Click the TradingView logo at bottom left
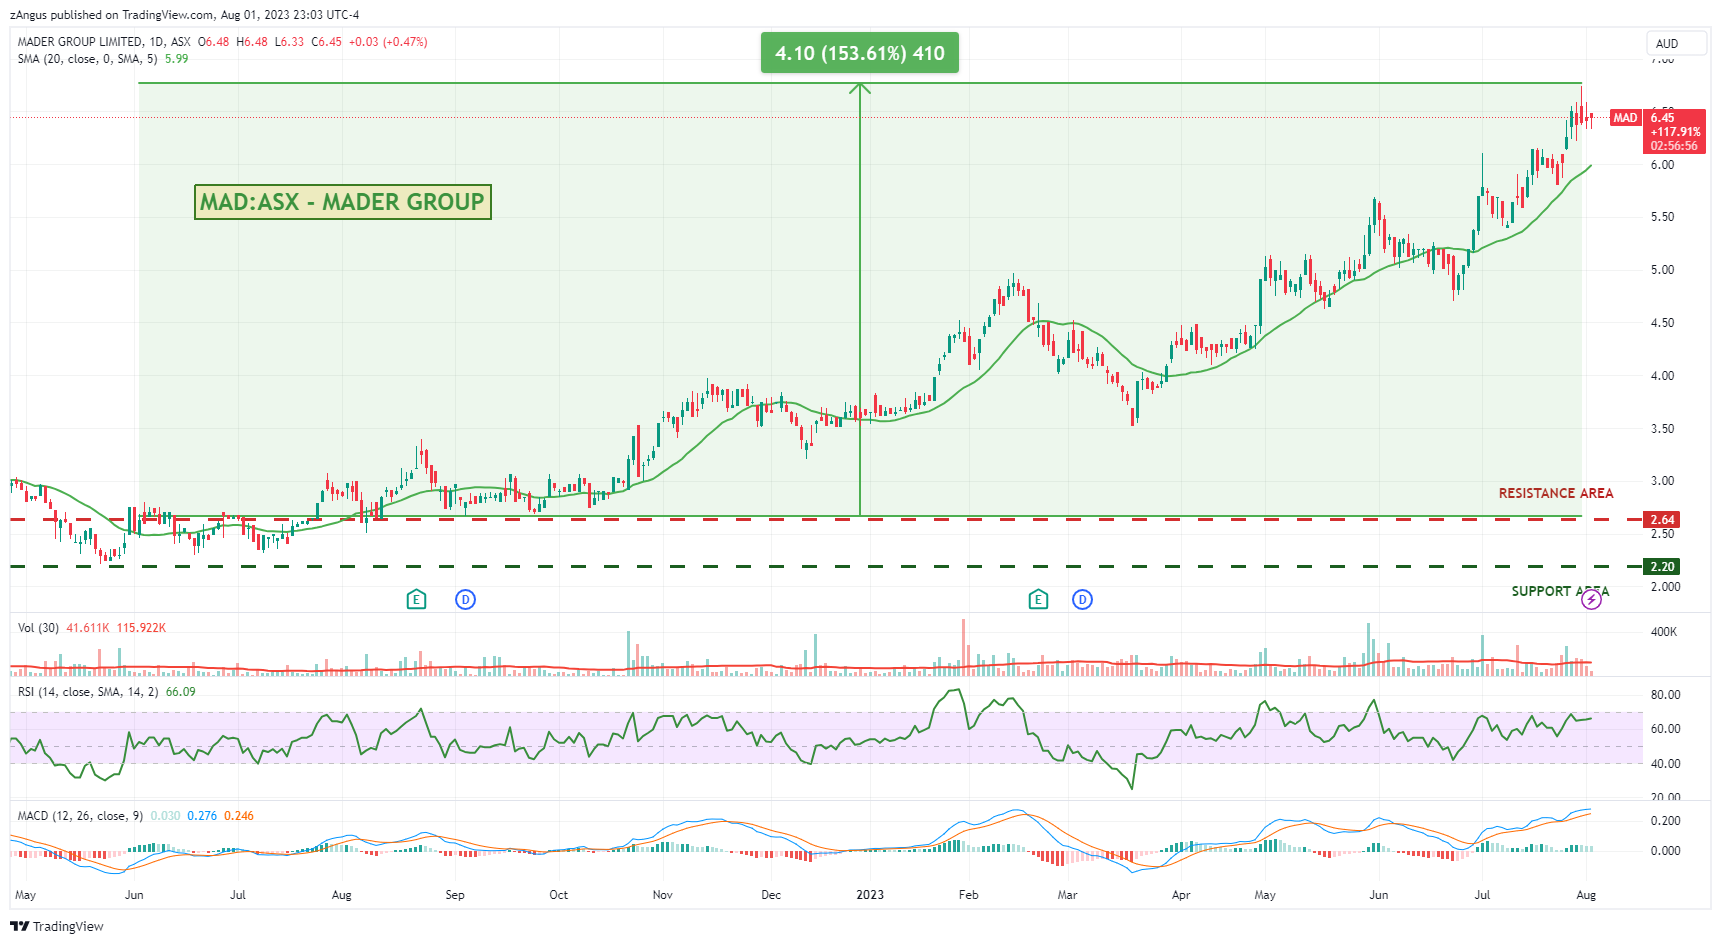This screenshot has height=944, width=1721. point(57,926)
